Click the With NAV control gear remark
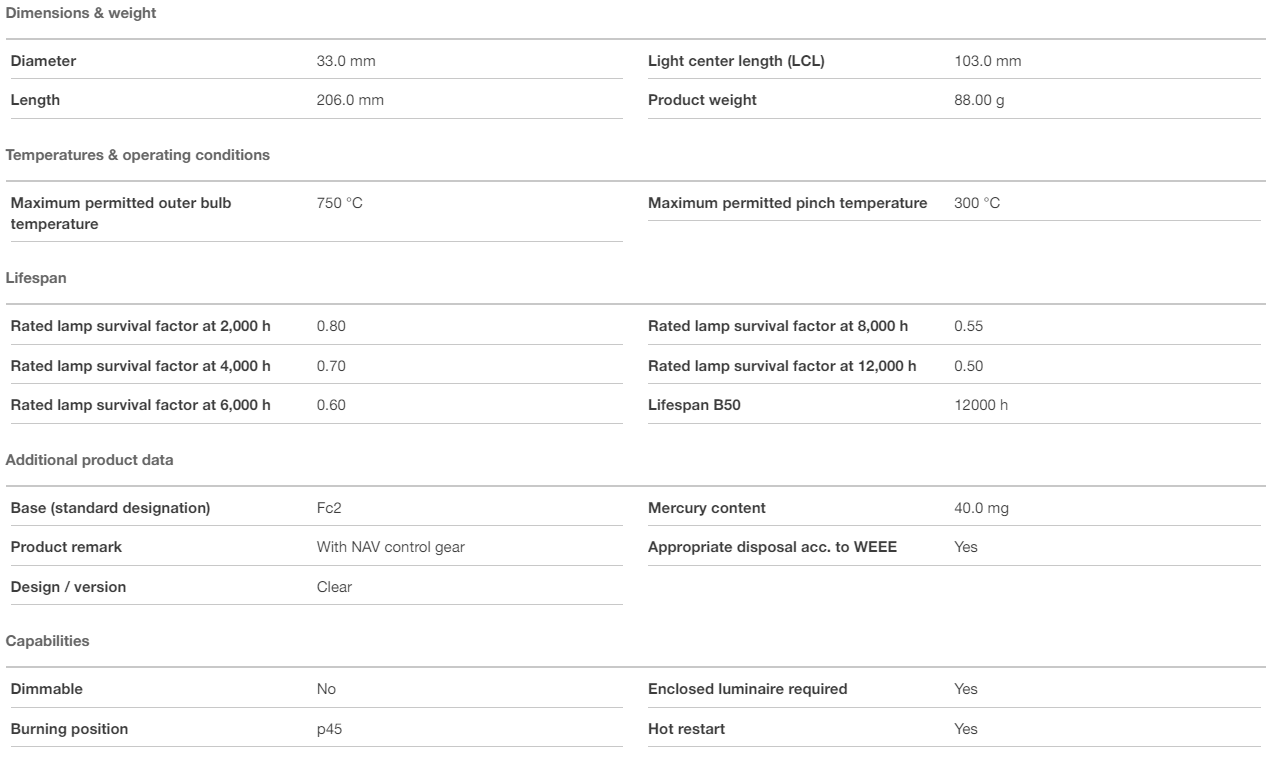 click(x=390, y=547)
